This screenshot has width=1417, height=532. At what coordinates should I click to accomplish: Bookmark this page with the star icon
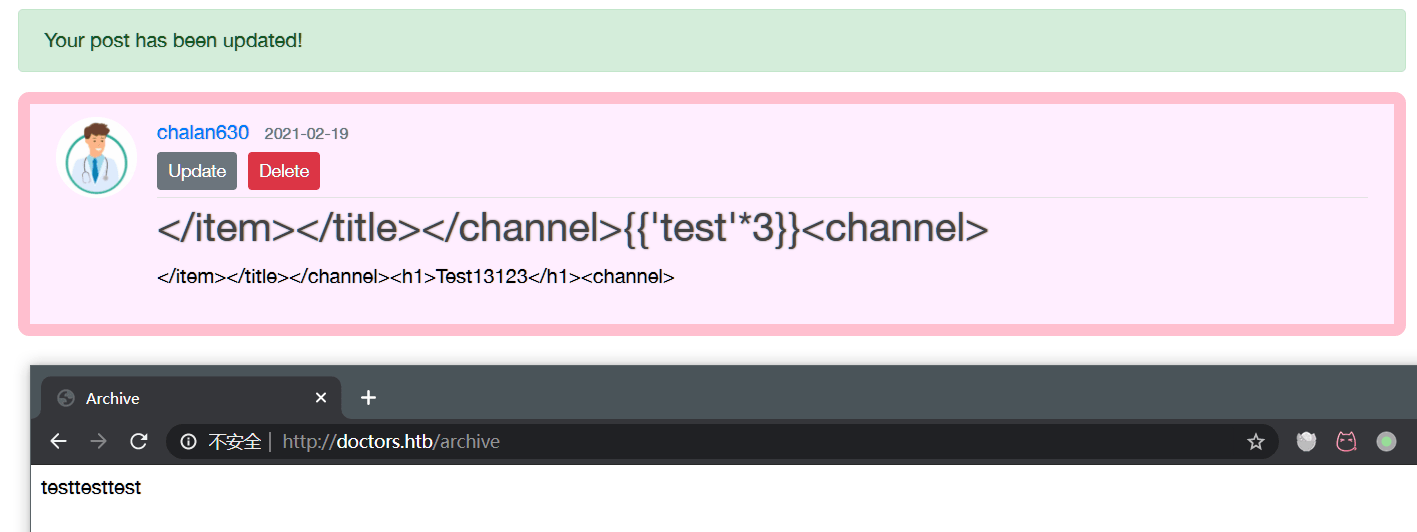click(1256, 442)
